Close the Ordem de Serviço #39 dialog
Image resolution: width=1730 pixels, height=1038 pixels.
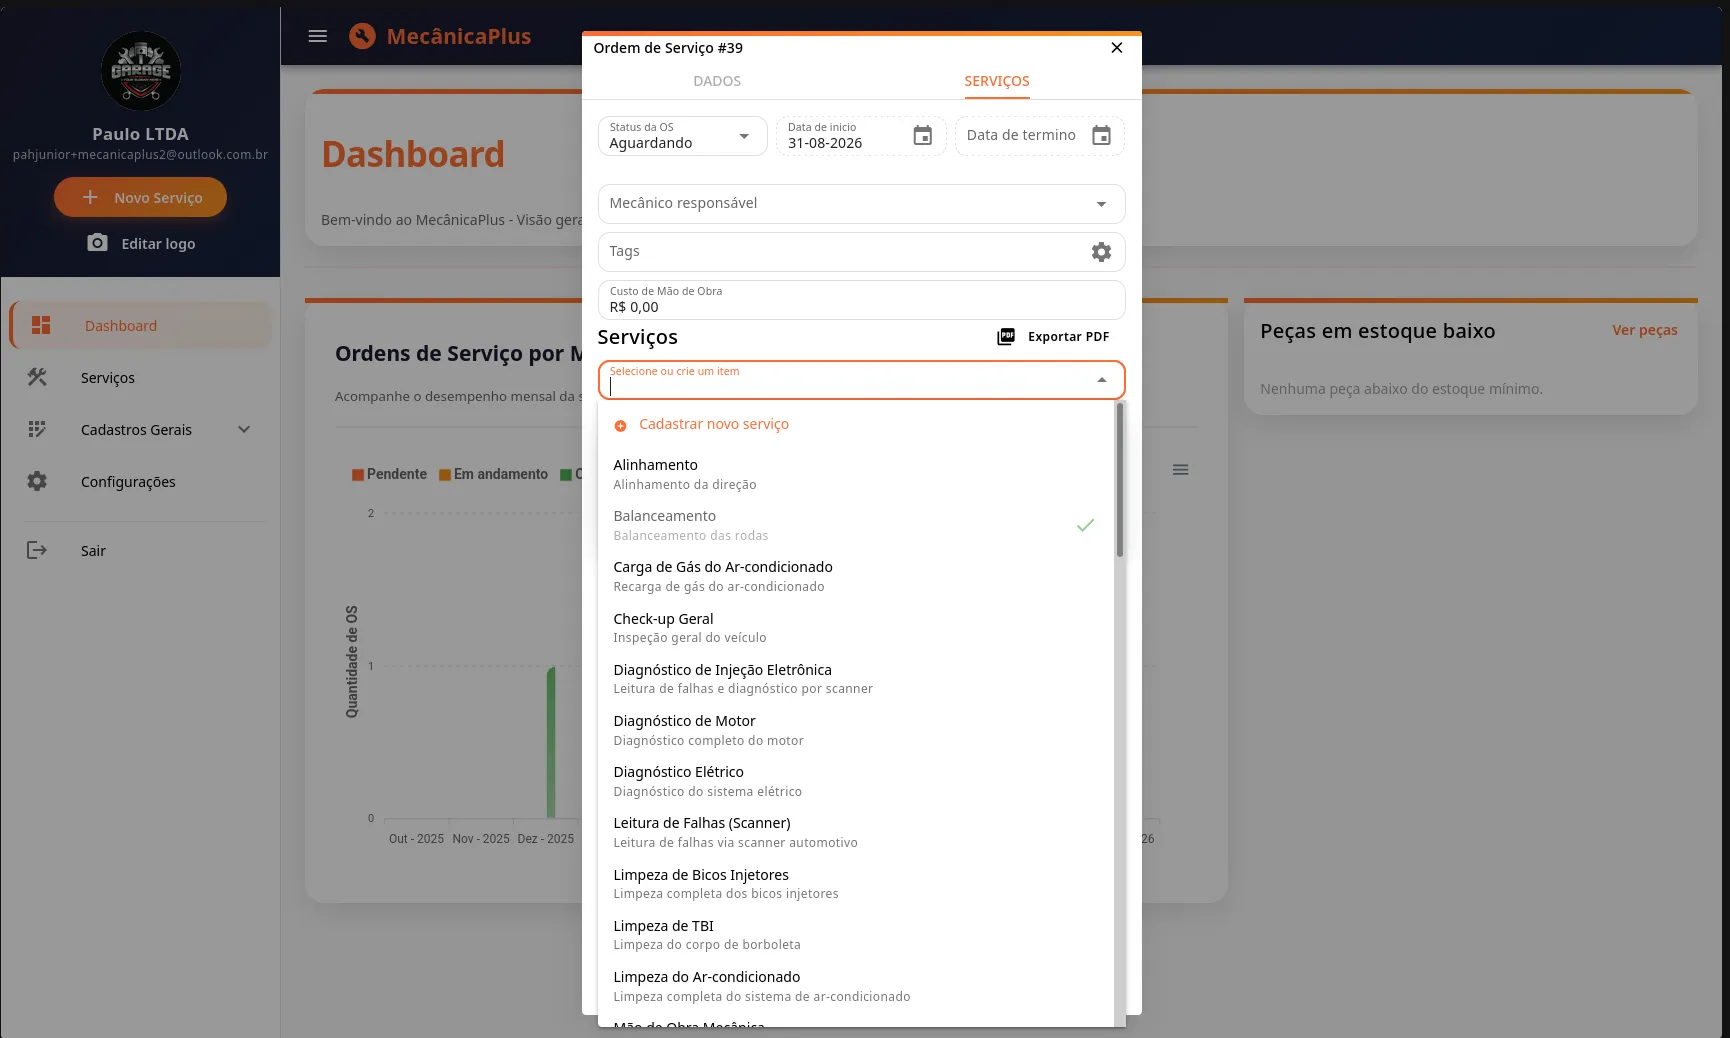(x=1117, y=48)
